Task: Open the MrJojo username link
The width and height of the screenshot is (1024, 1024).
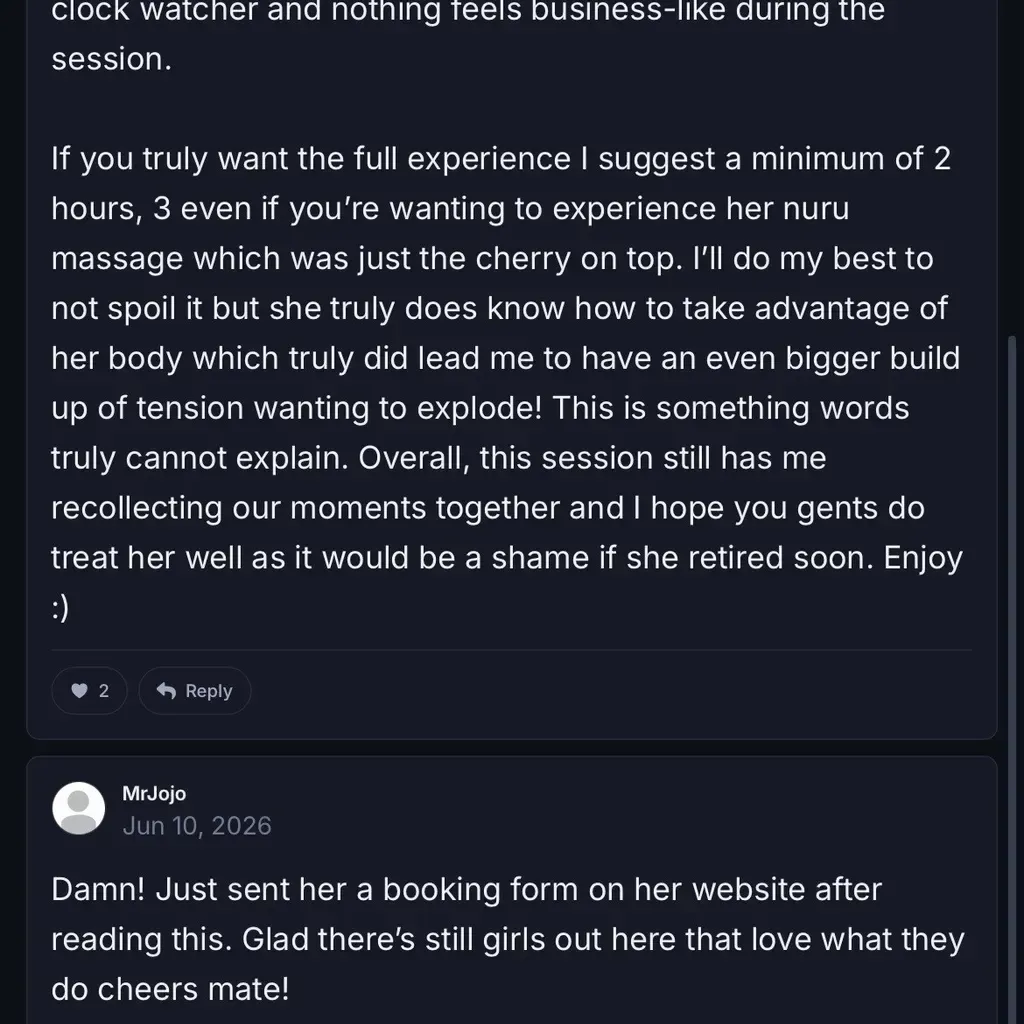Action: (154, 793)
